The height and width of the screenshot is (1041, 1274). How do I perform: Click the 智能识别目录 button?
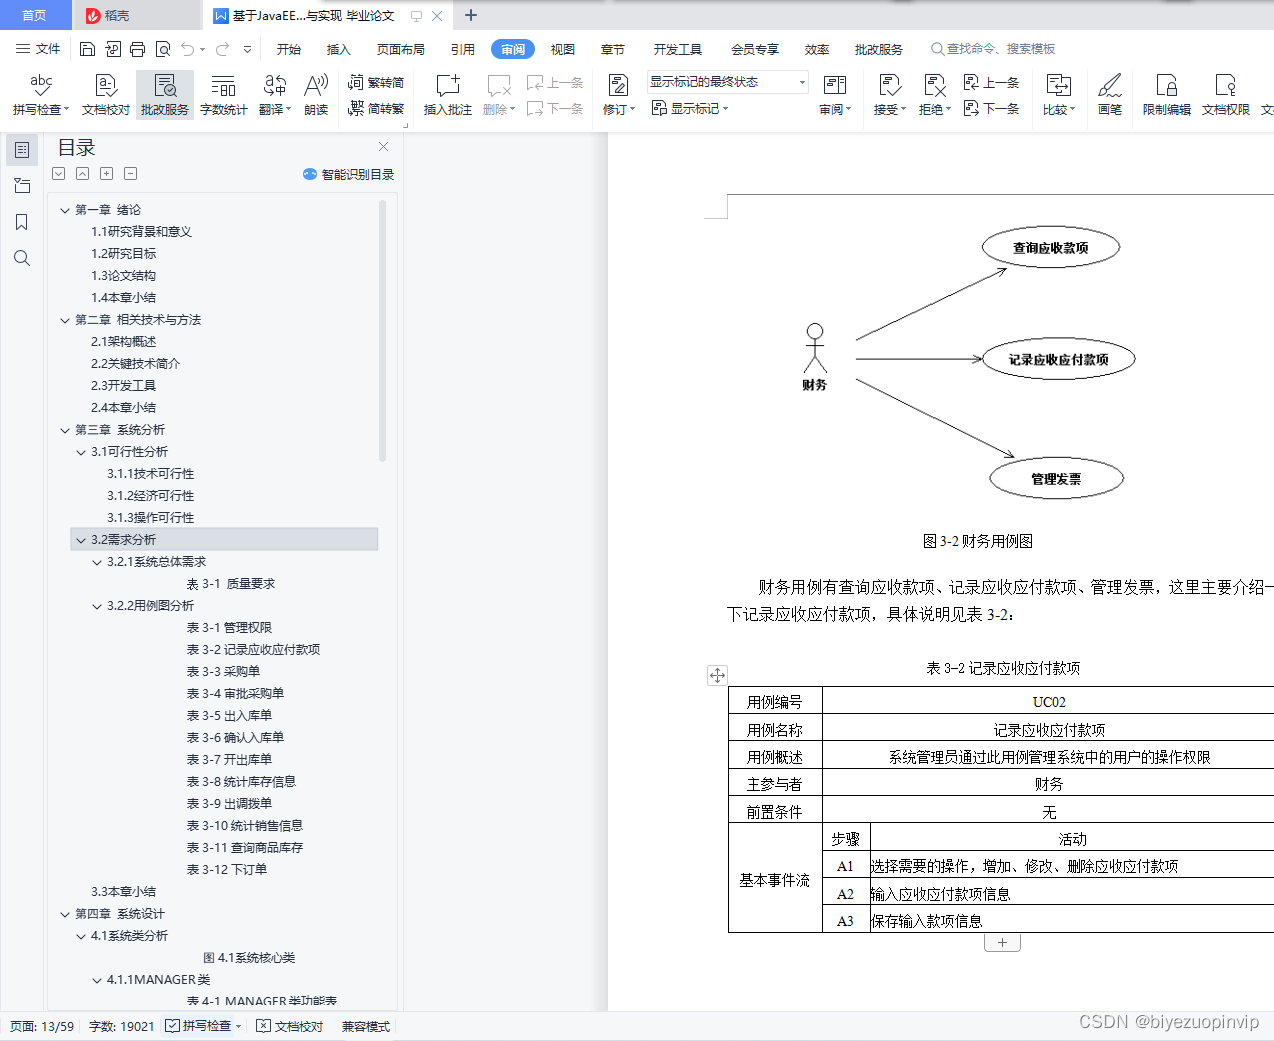[351, 174]
